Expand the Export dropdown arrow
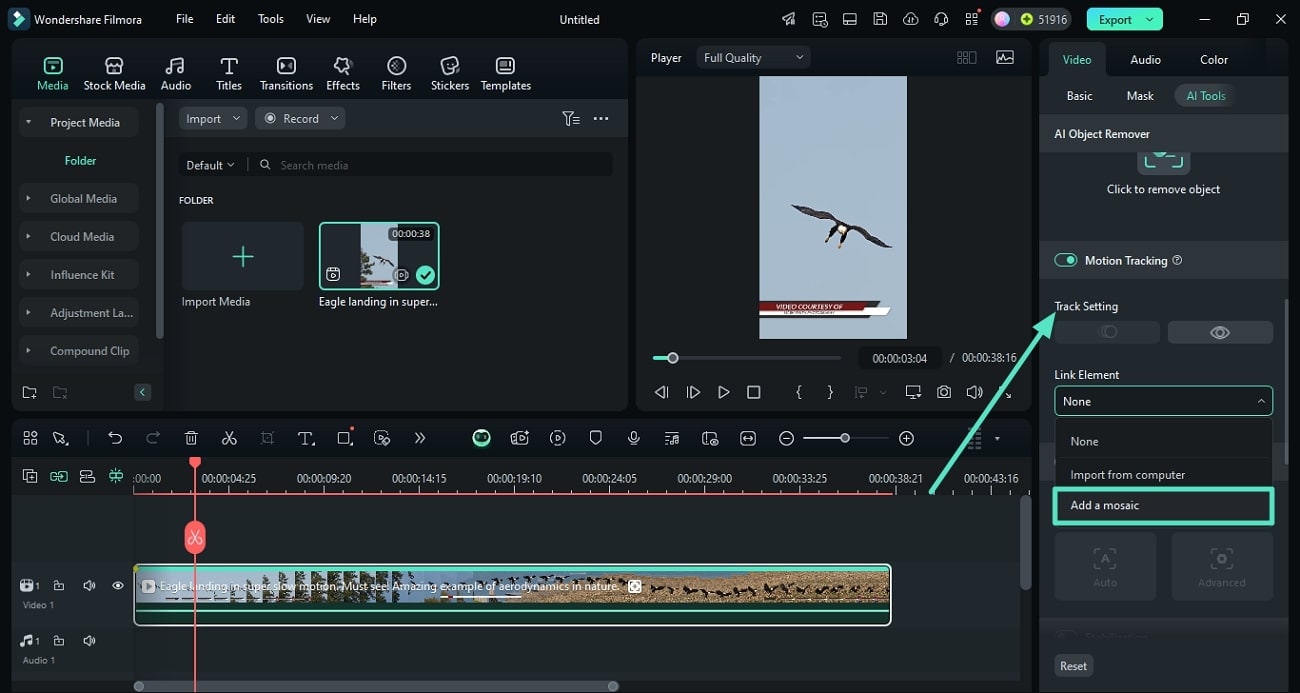This screenshot has width=1300, height=693. pyautogui.click(x=1151, y=19)
